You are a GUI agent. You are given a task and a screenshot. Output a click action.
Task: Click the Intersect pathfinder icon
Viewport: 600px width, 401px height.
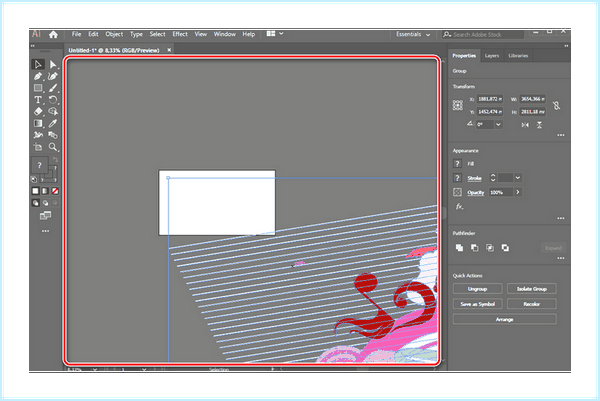coord(490,248)
